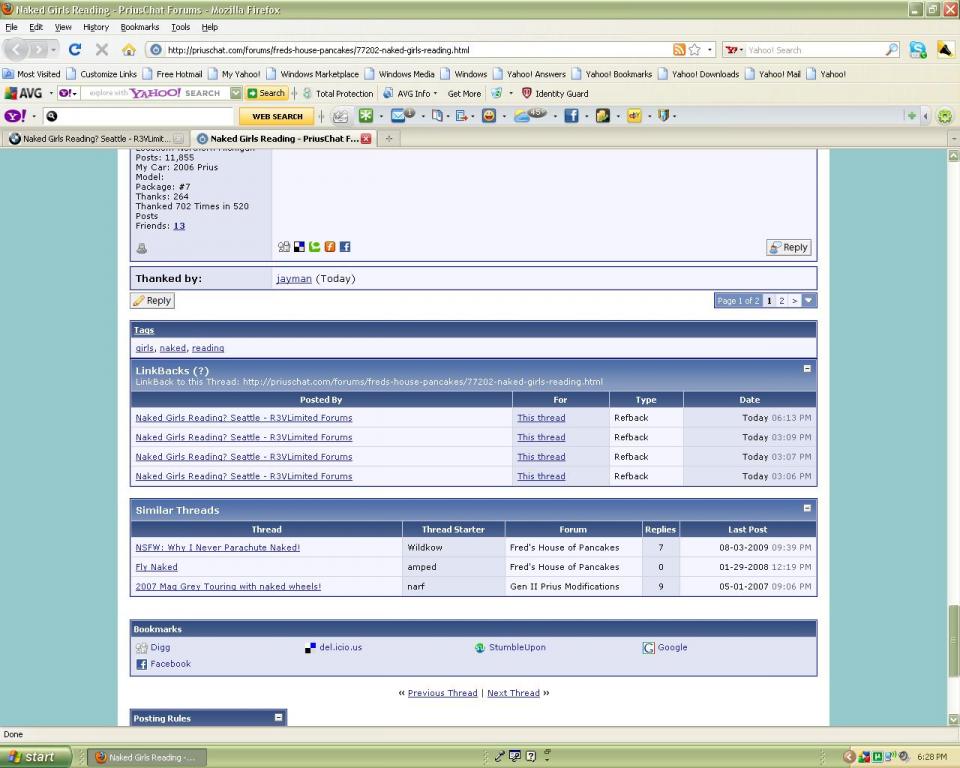Switch to the R3VLimited Forums tab
The image size is (960, 768).
[x=90, y=139]
